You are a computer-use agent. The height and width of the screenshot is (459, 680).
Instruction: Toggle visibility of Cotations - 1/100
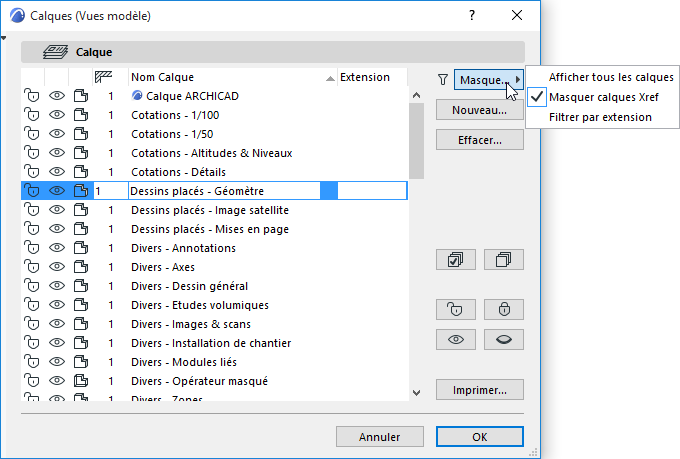pyautogui.click(x=57, y=115)
